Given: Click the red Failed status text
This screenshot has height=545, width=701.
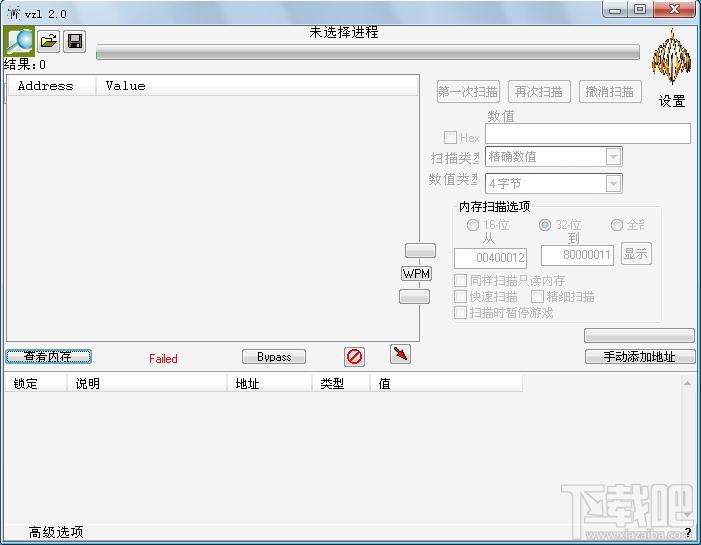Looking at the screenshot, I should (163, 359).
